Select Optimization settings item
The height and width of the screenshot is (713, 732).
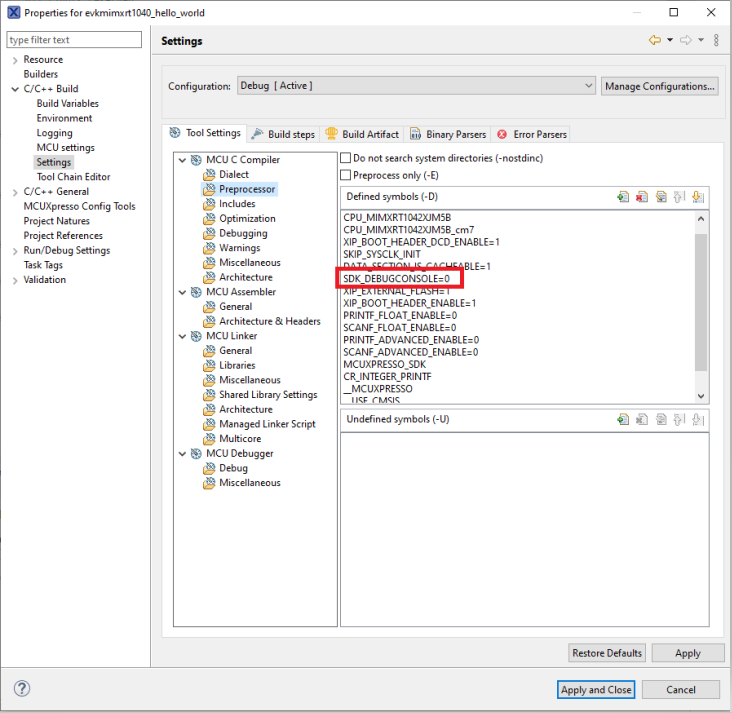(247, 219)
